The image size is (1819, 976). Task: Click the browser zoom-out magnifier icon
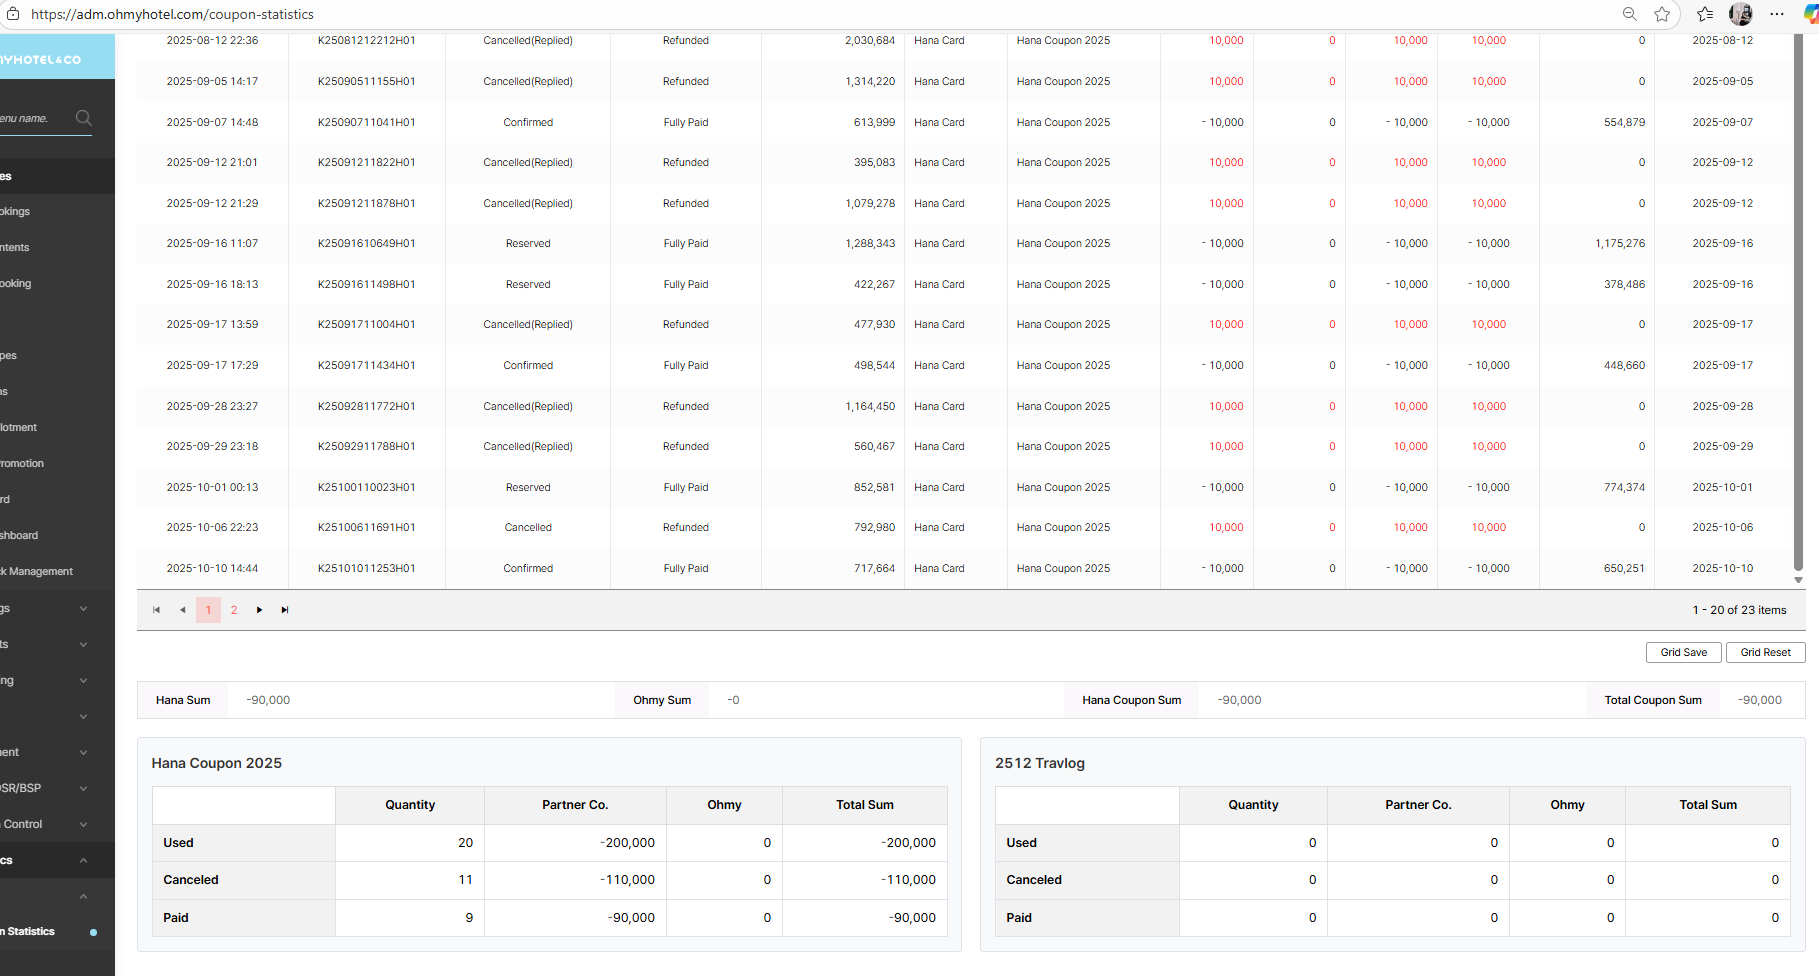click(x=1629, y=14)
